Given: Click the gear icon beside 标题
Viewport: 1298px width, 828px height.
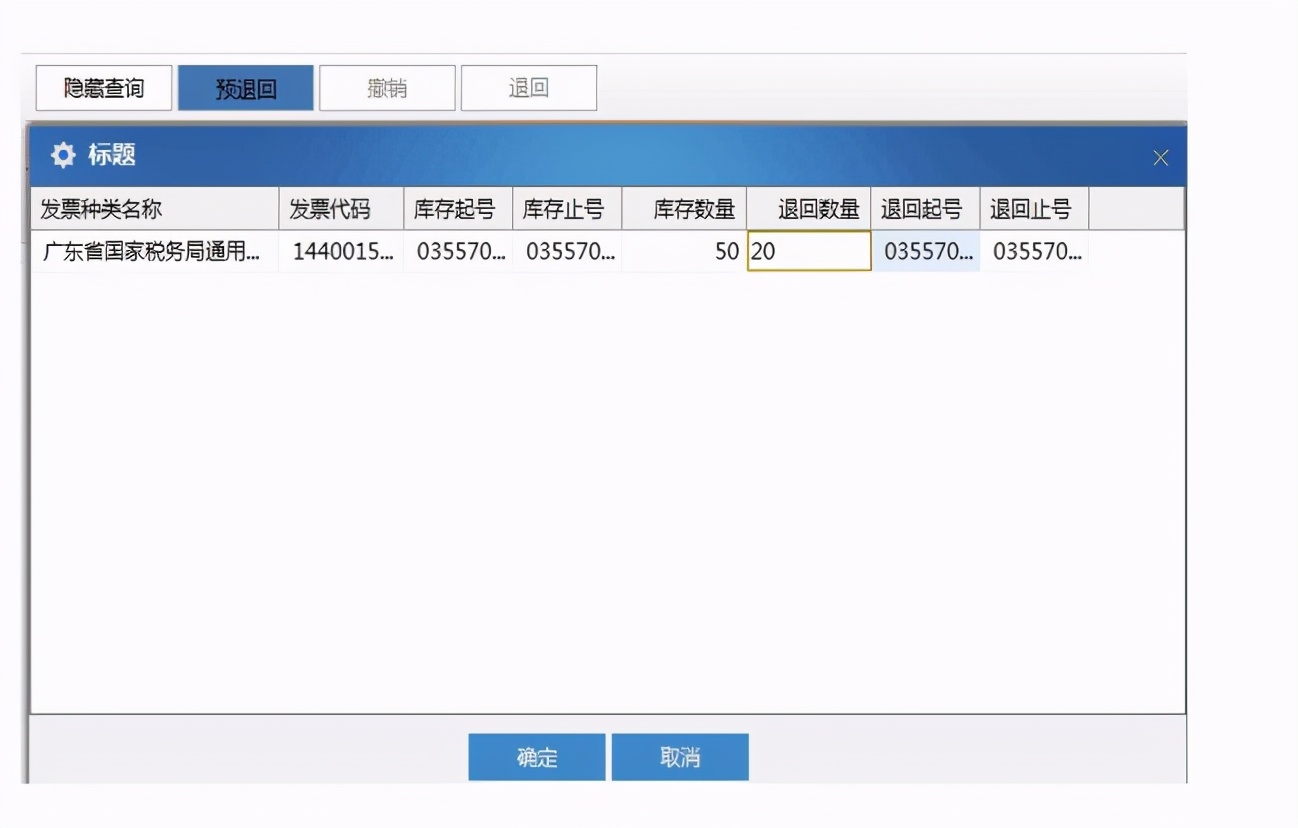Looking at the screenshot, I should click(x=62, y=156).
